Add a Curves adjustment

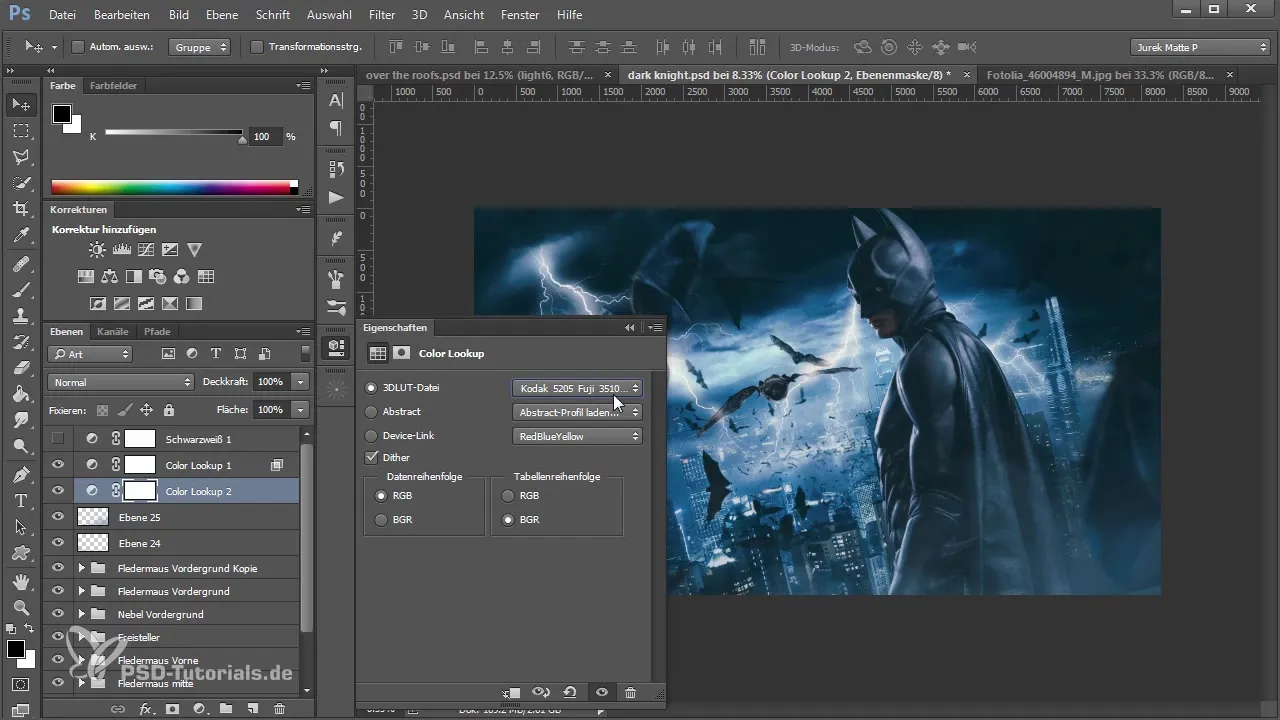pos(146,250)
